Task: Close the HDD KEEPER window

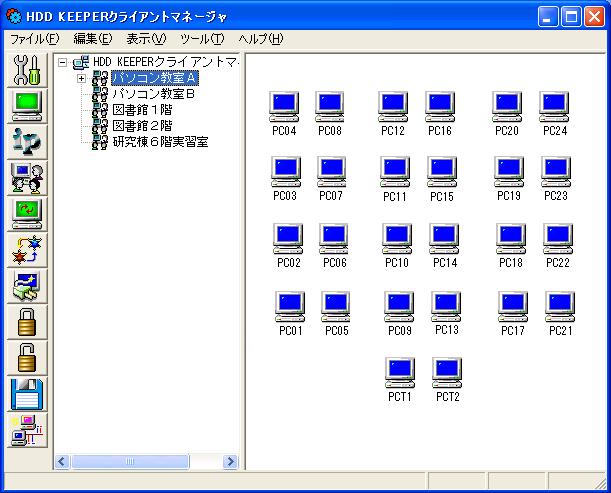Action: (594, 17)
